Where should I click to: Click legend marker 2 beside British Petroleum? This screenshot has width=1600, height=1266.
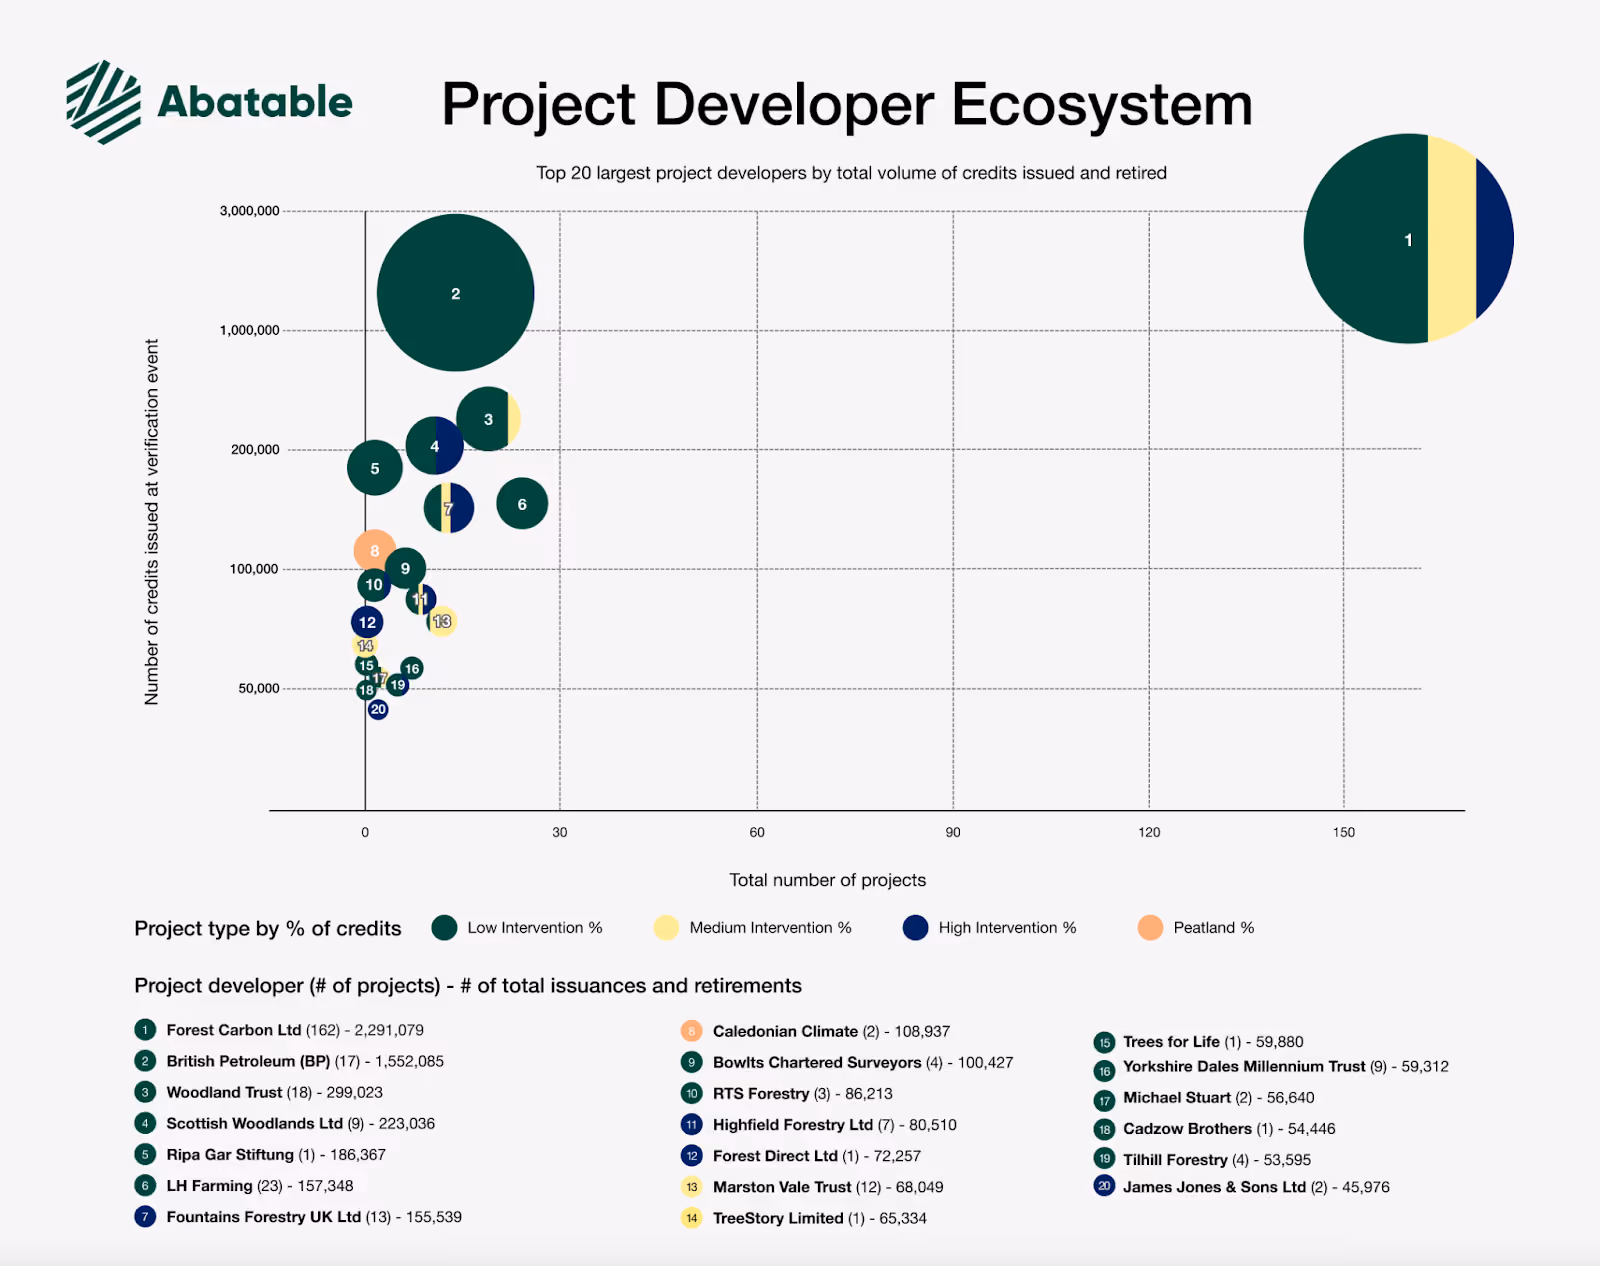pos(145,1061)
